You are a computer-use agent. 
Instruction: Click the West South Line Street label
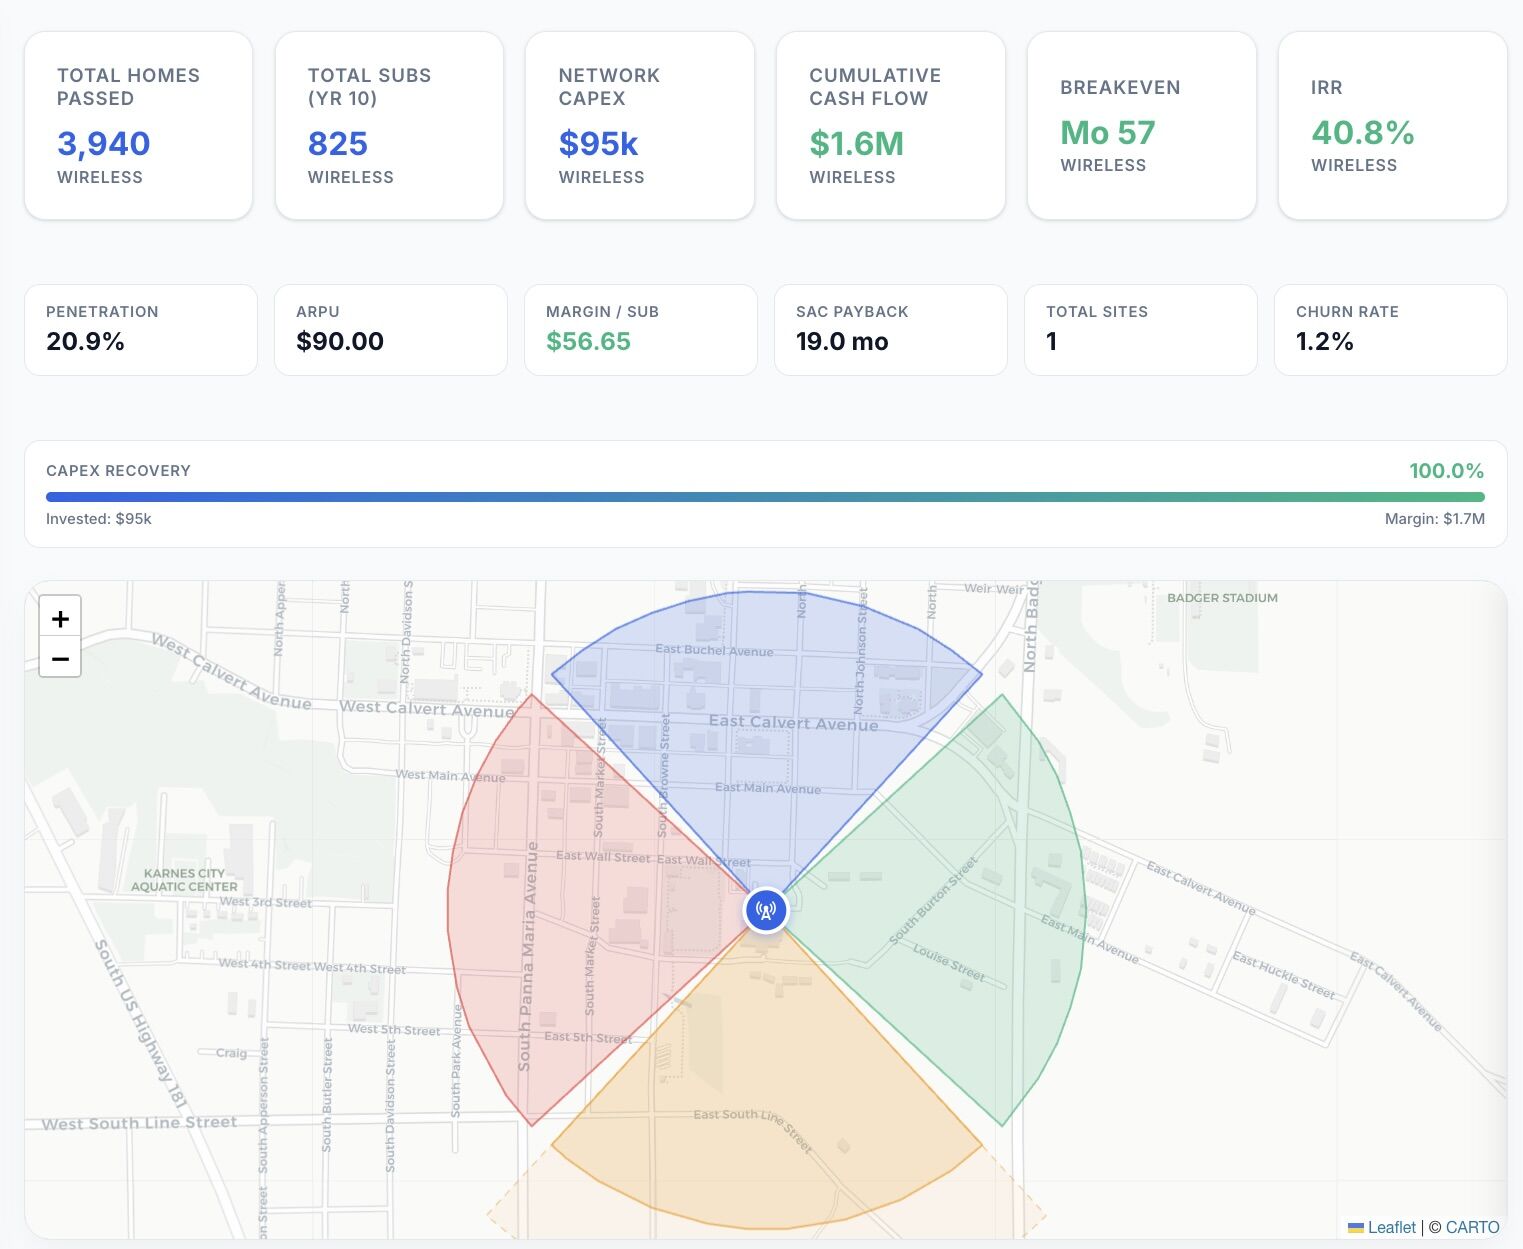coord(139,1123)
